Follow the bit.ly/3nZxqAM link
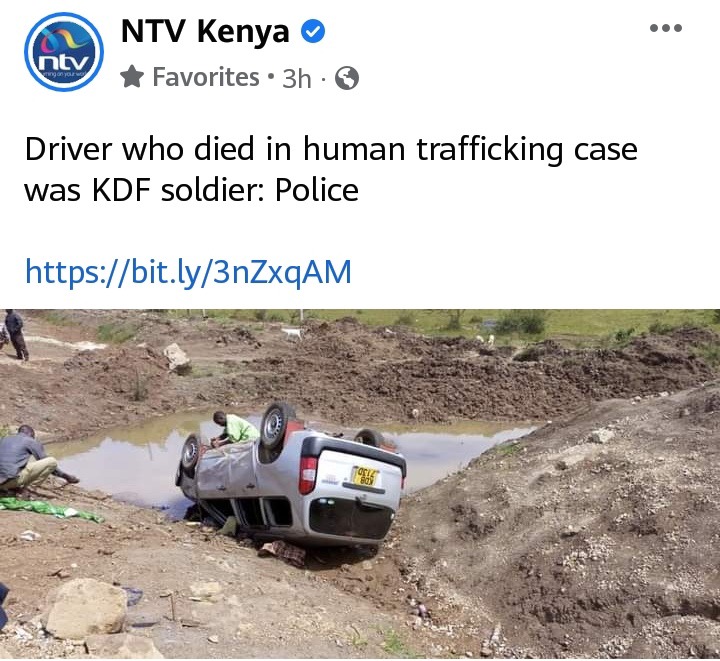Screen dimensions: 720x661 coord(188,271)
